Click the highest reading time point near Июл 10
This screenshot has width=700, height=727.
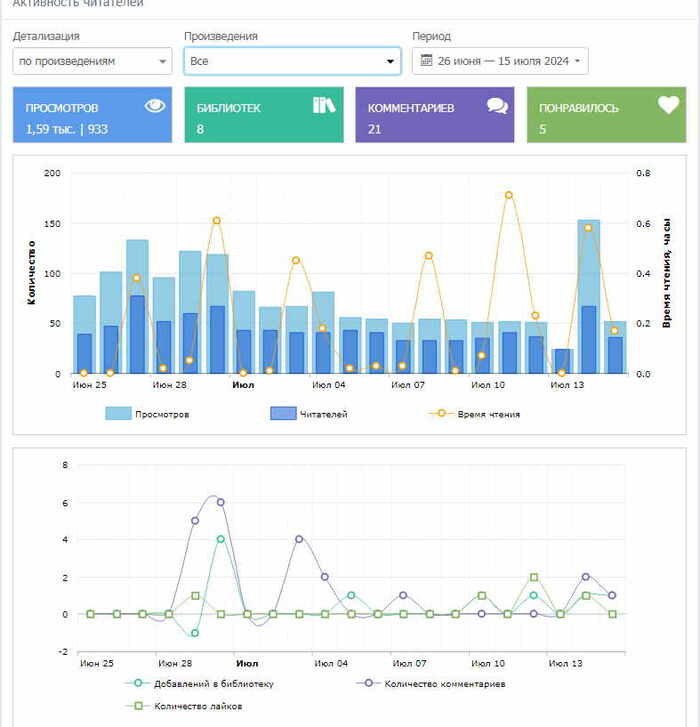pyautogui.click(x=509, y=195)
